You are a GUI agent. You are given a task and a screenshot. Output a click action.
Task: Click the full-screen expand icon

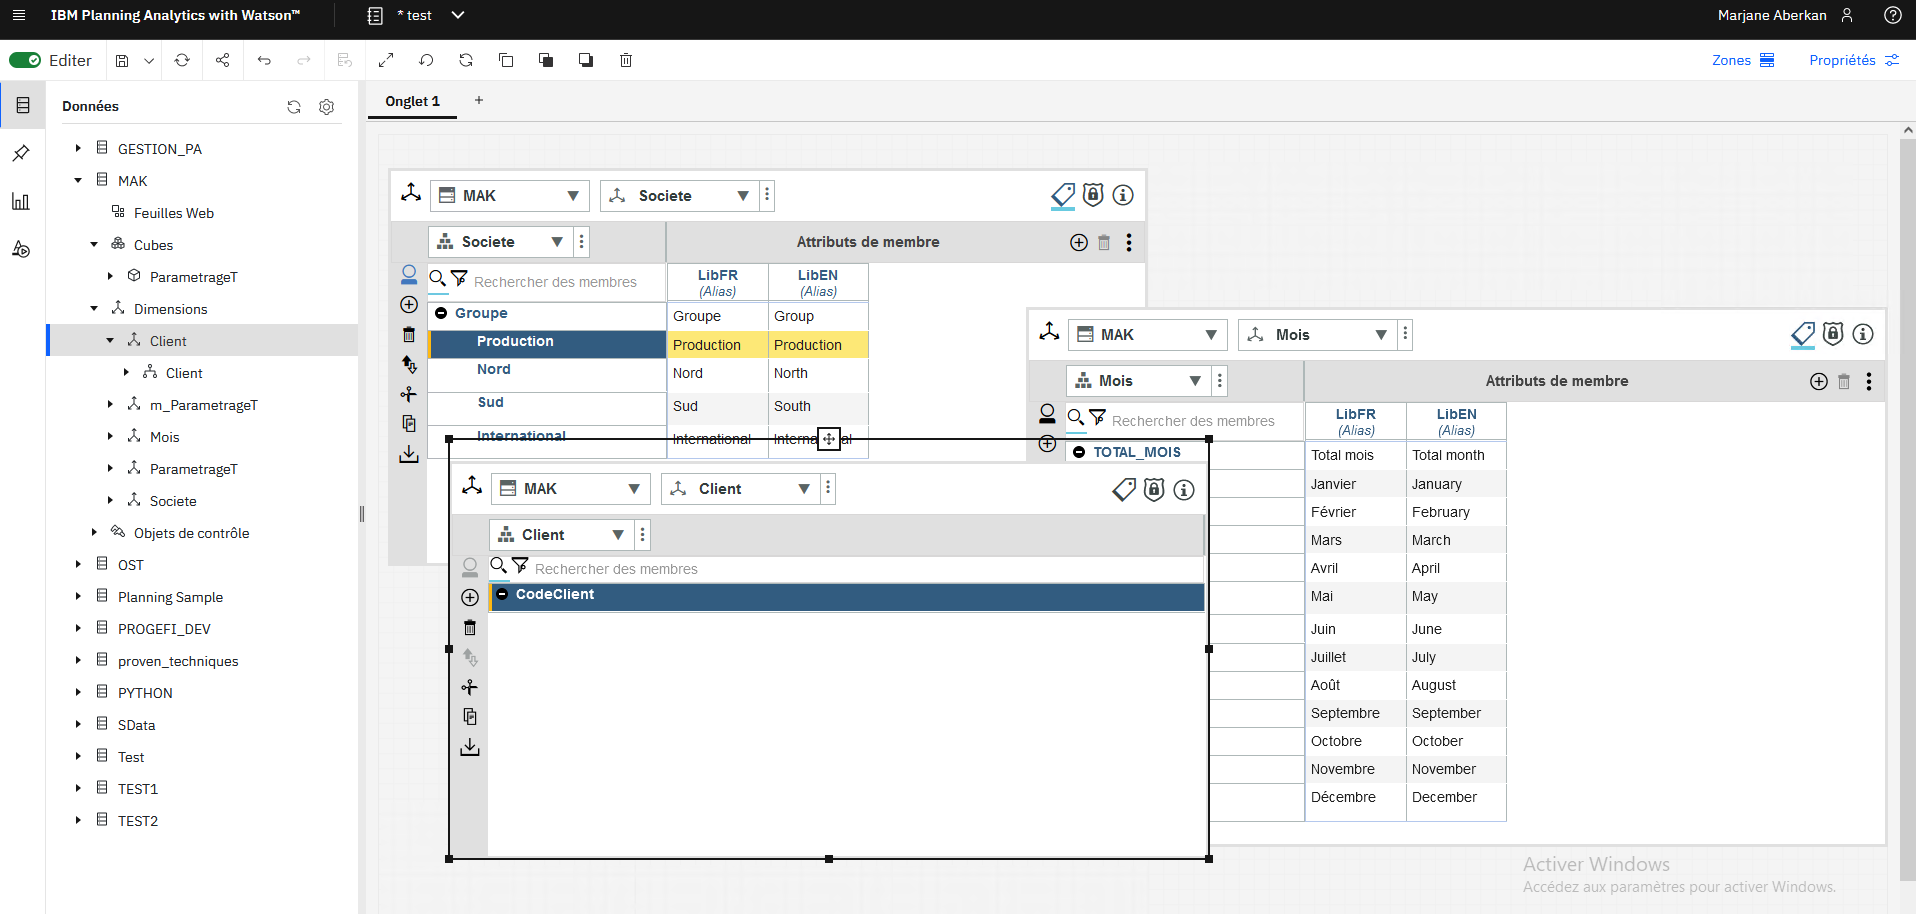tap(386, 60)
